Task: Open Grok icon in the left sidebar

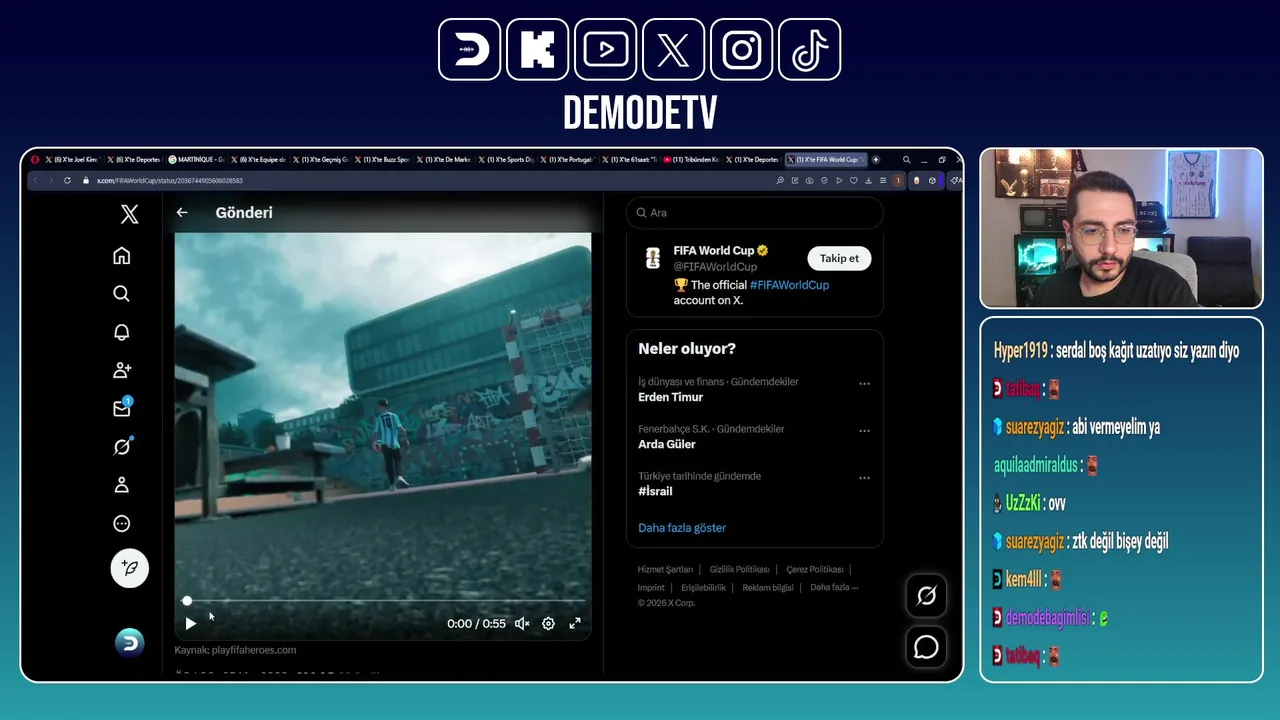Action: tap(122, 446)
